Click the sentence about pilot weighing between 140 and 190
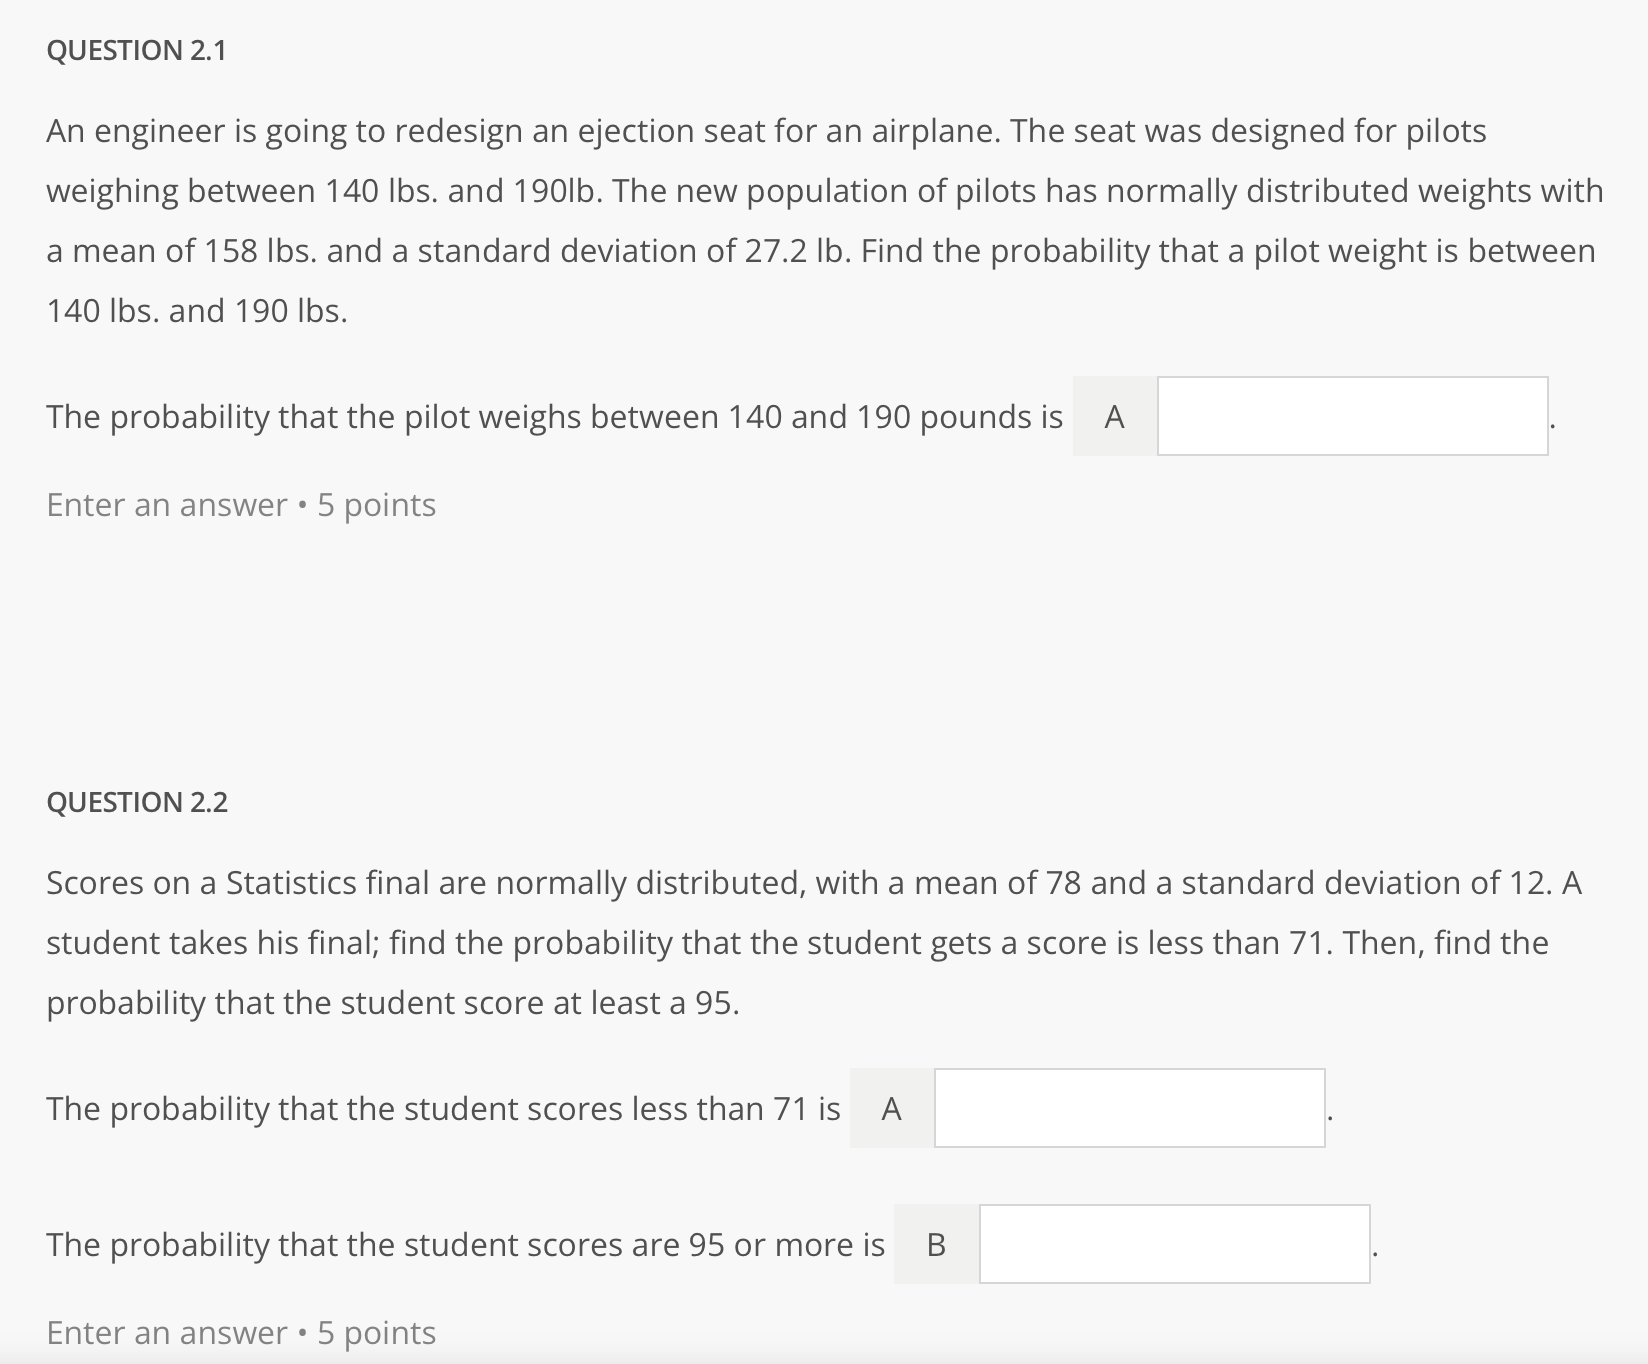Viewport: 1648px width, 1364px height. (553, 416)
